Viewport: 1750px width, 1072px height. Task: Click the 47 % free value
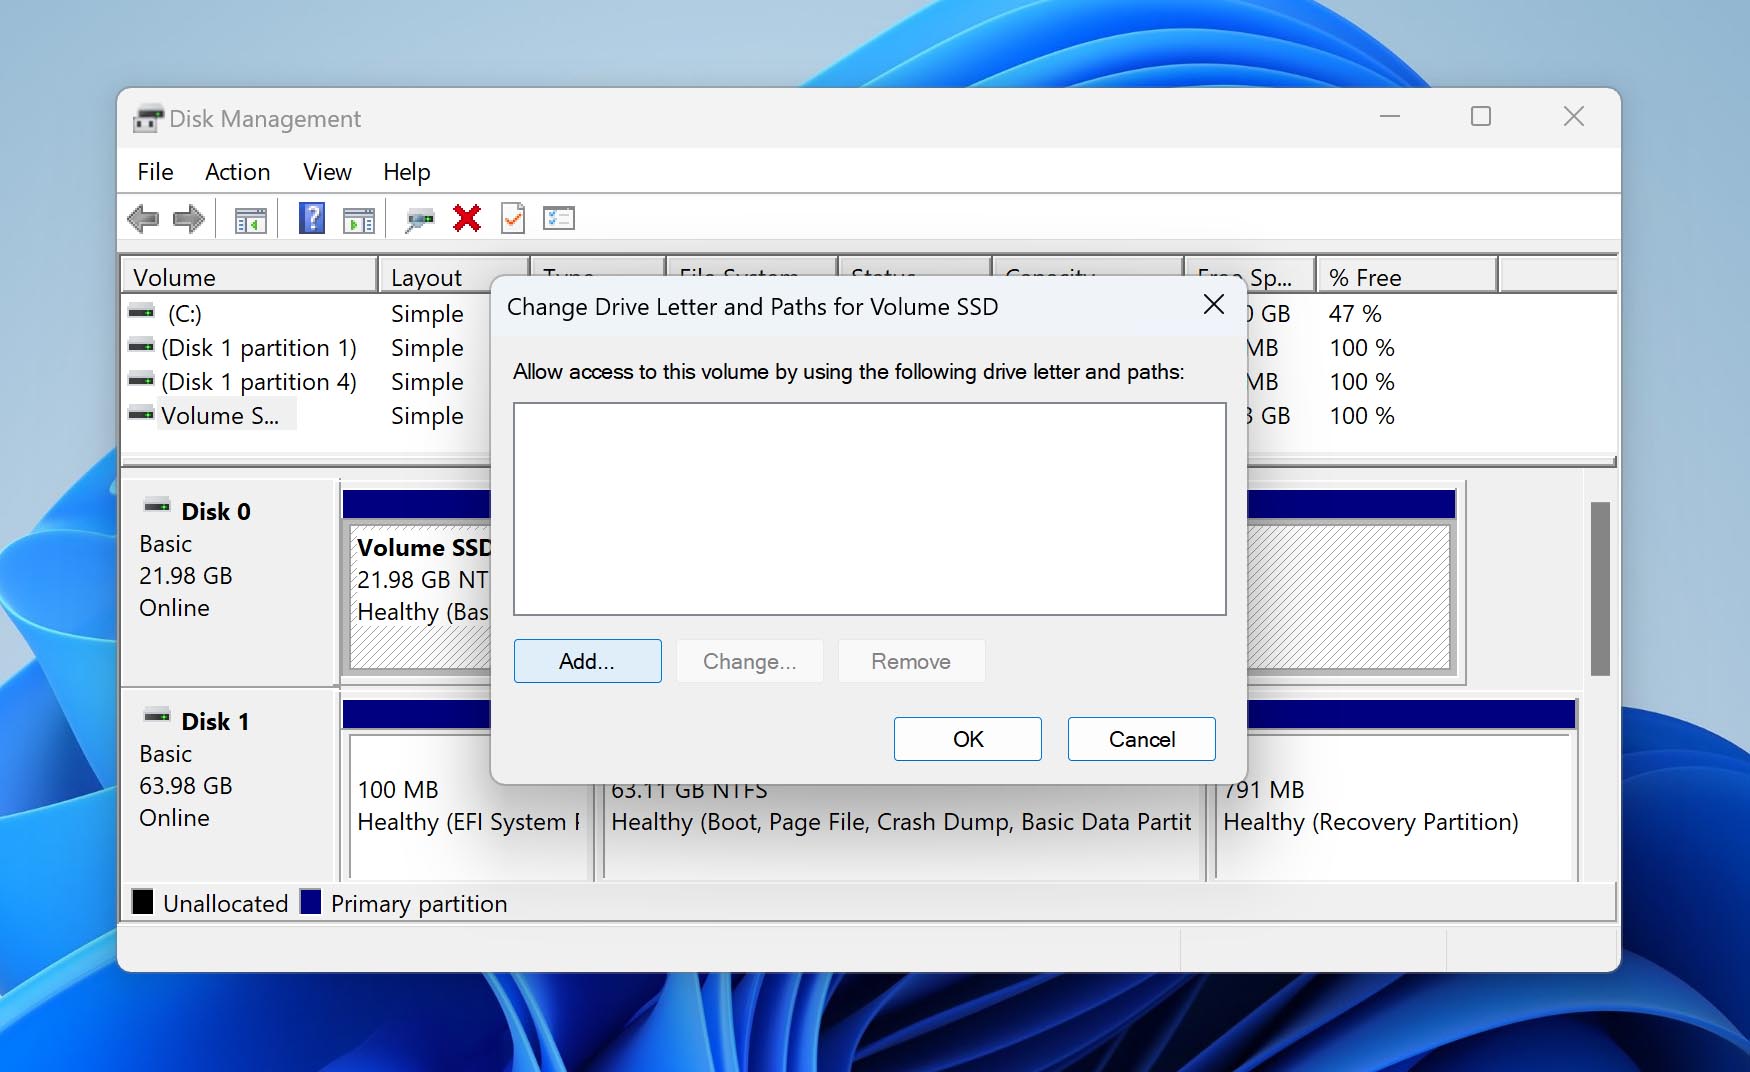[x=1355, y=314]
